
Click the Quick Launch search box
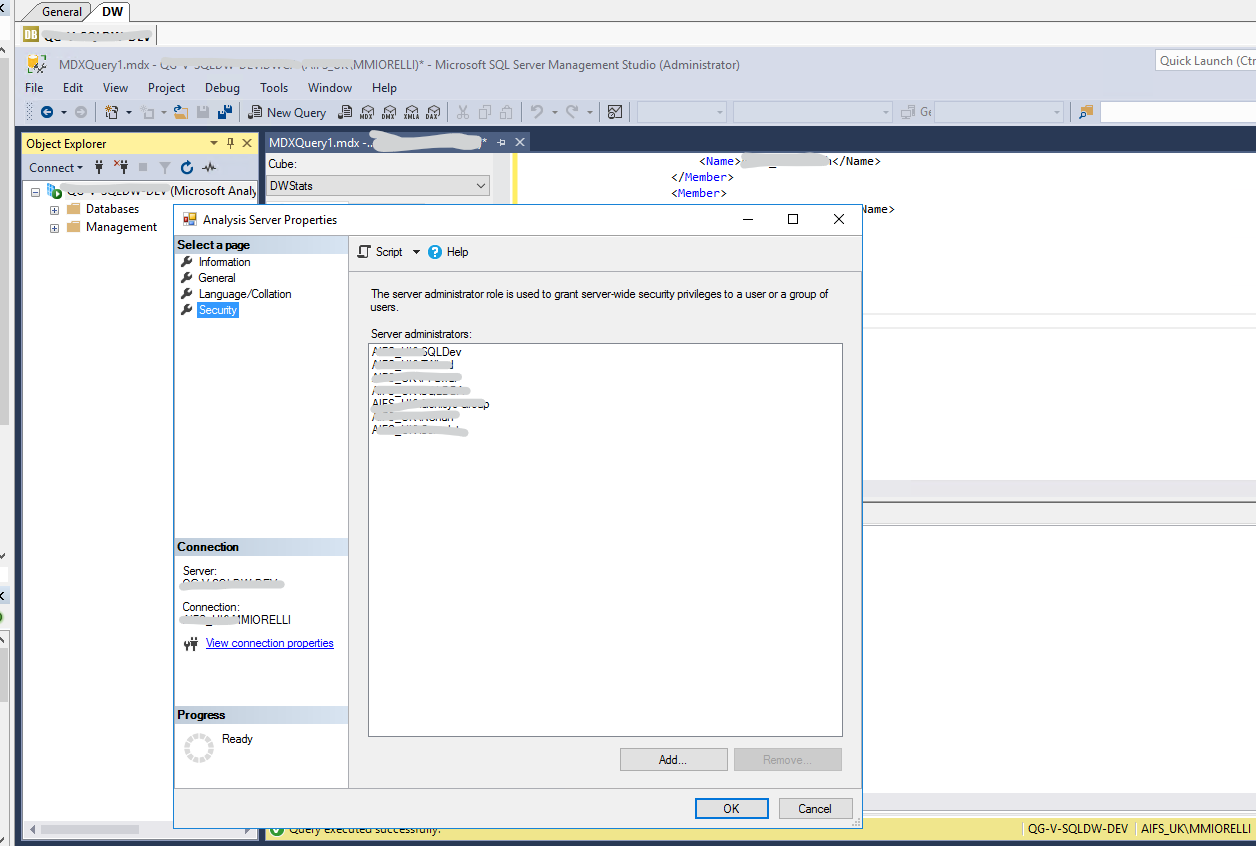[1205, 61]
